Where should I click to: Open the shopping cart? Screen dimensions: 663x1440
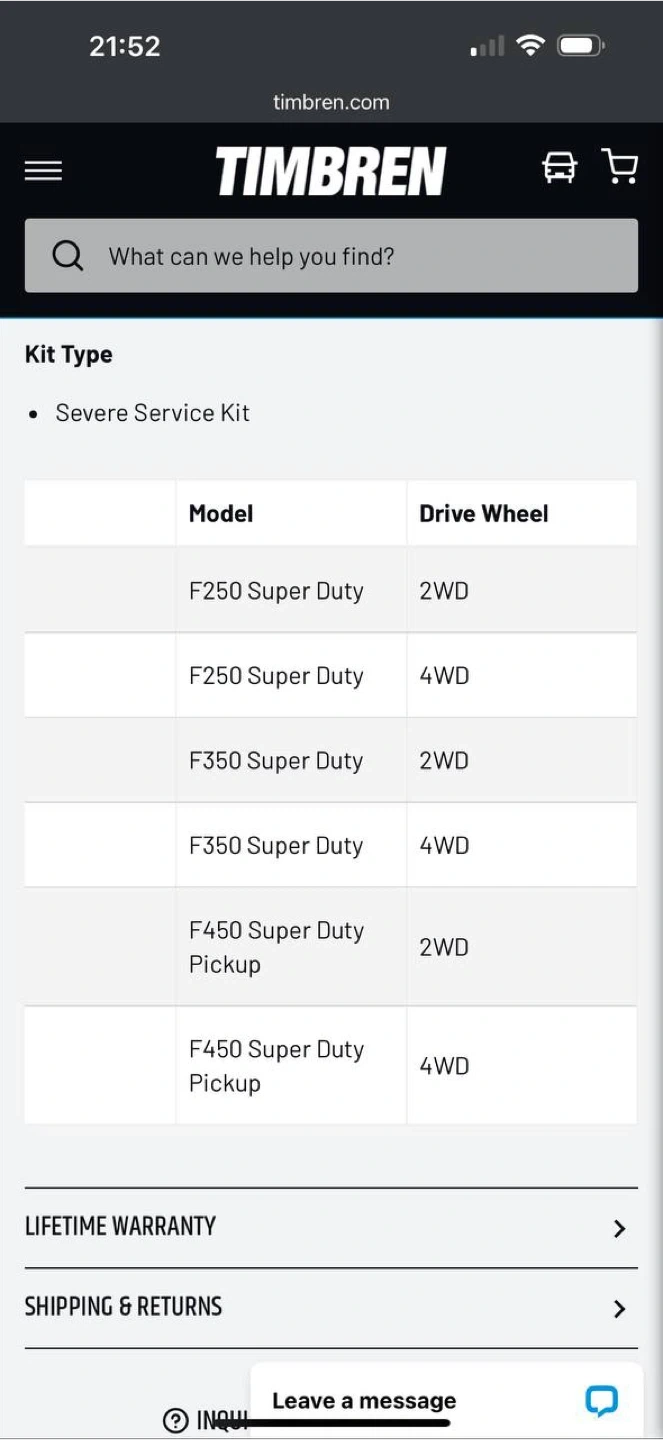(x=620, y=166)
